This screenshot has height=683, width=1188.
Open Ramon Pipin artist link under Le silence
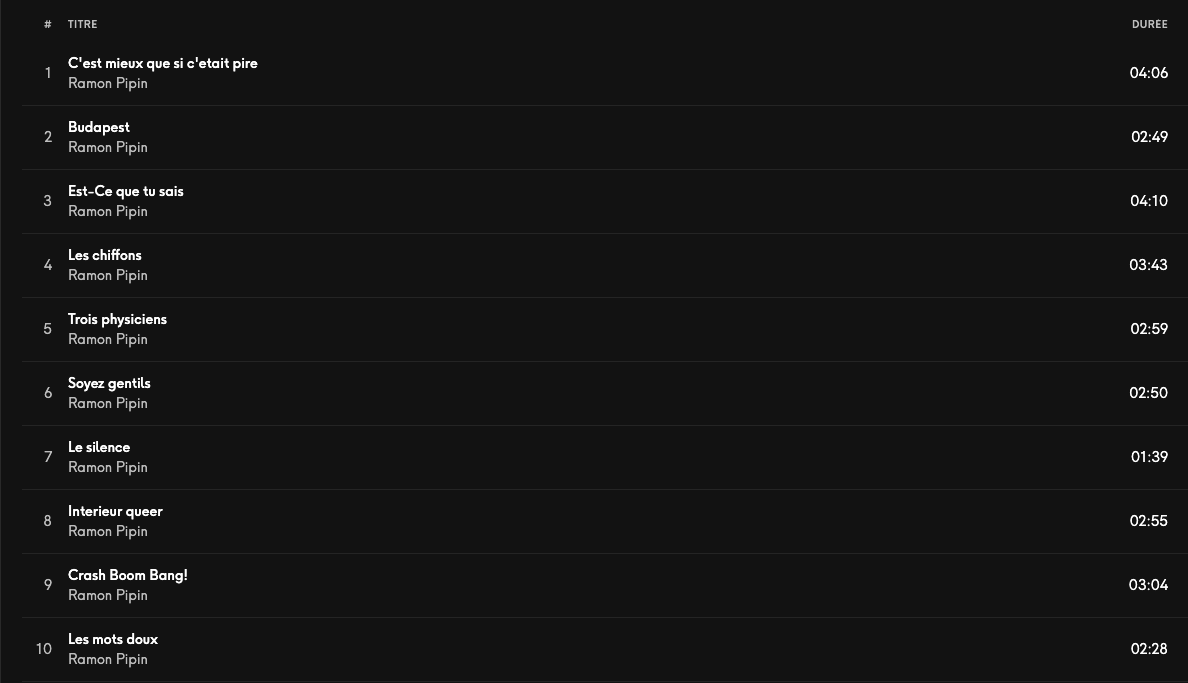(x=108, y=467)
